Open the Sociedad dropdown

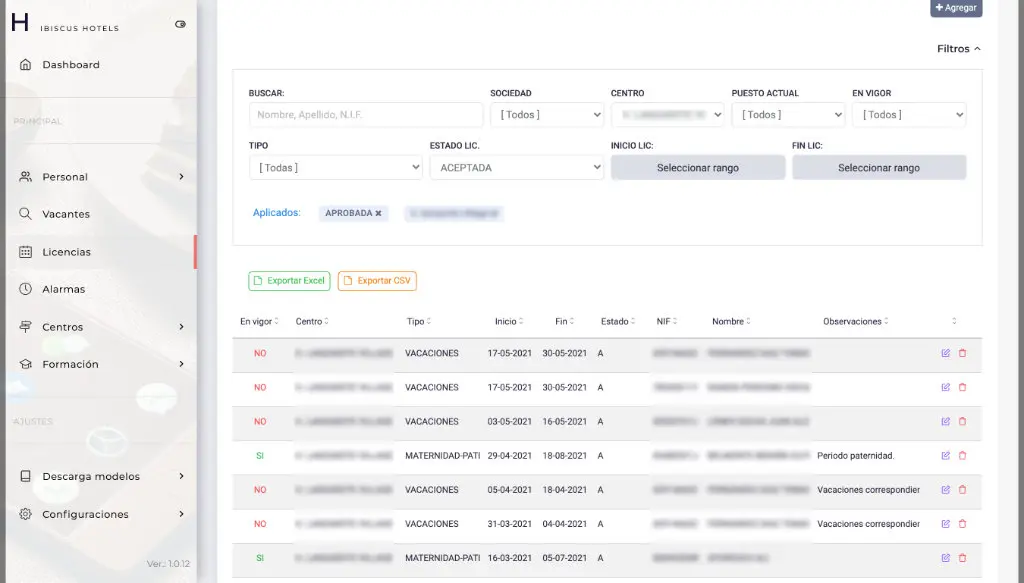click(x=547, y=115)
